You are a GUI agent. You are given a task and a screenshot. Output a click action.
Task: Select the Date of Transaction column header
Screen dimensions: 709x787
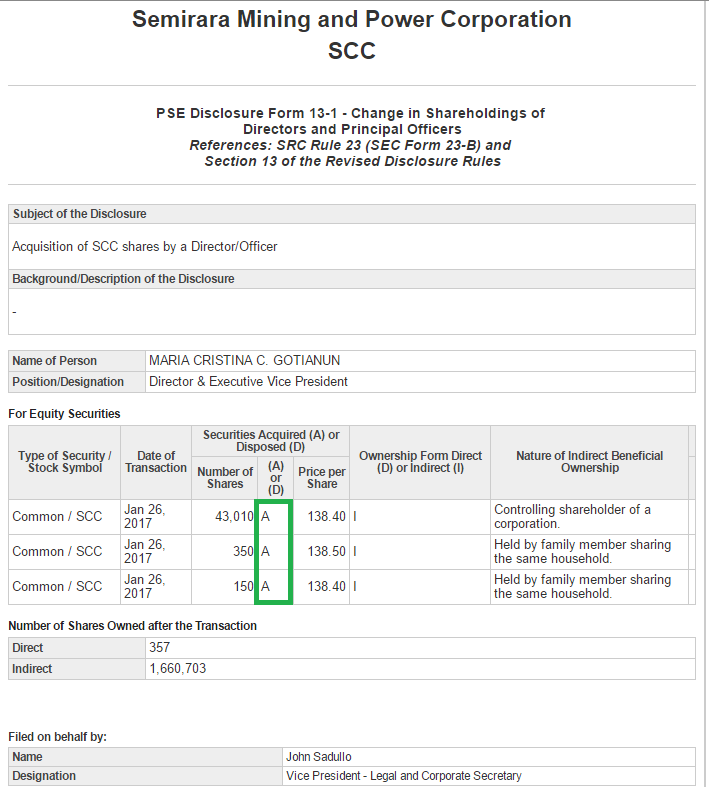156,462
